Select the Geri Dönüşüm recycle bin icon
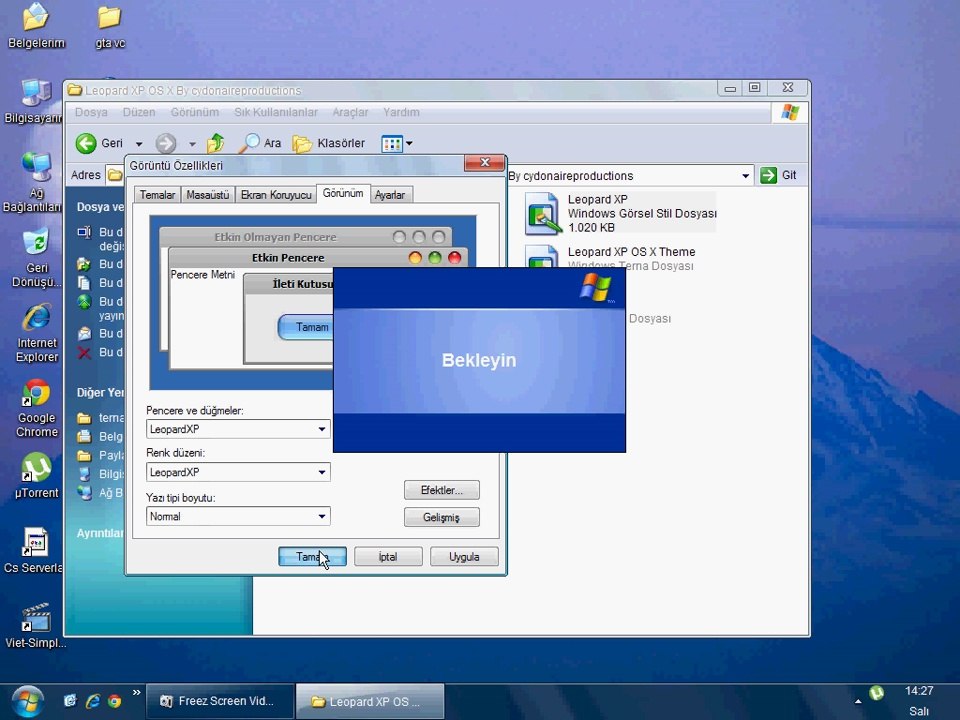The height and width of the screenshot is (720, 960). click(x=36, y=258)
